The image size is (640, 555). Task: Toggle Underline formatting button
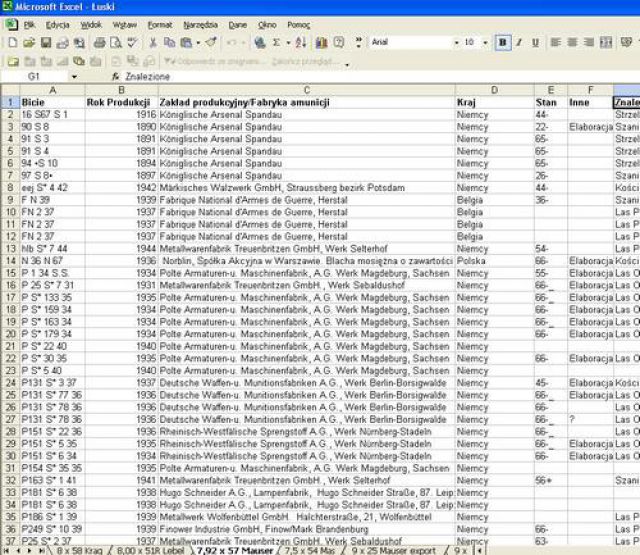pos(536,42)
